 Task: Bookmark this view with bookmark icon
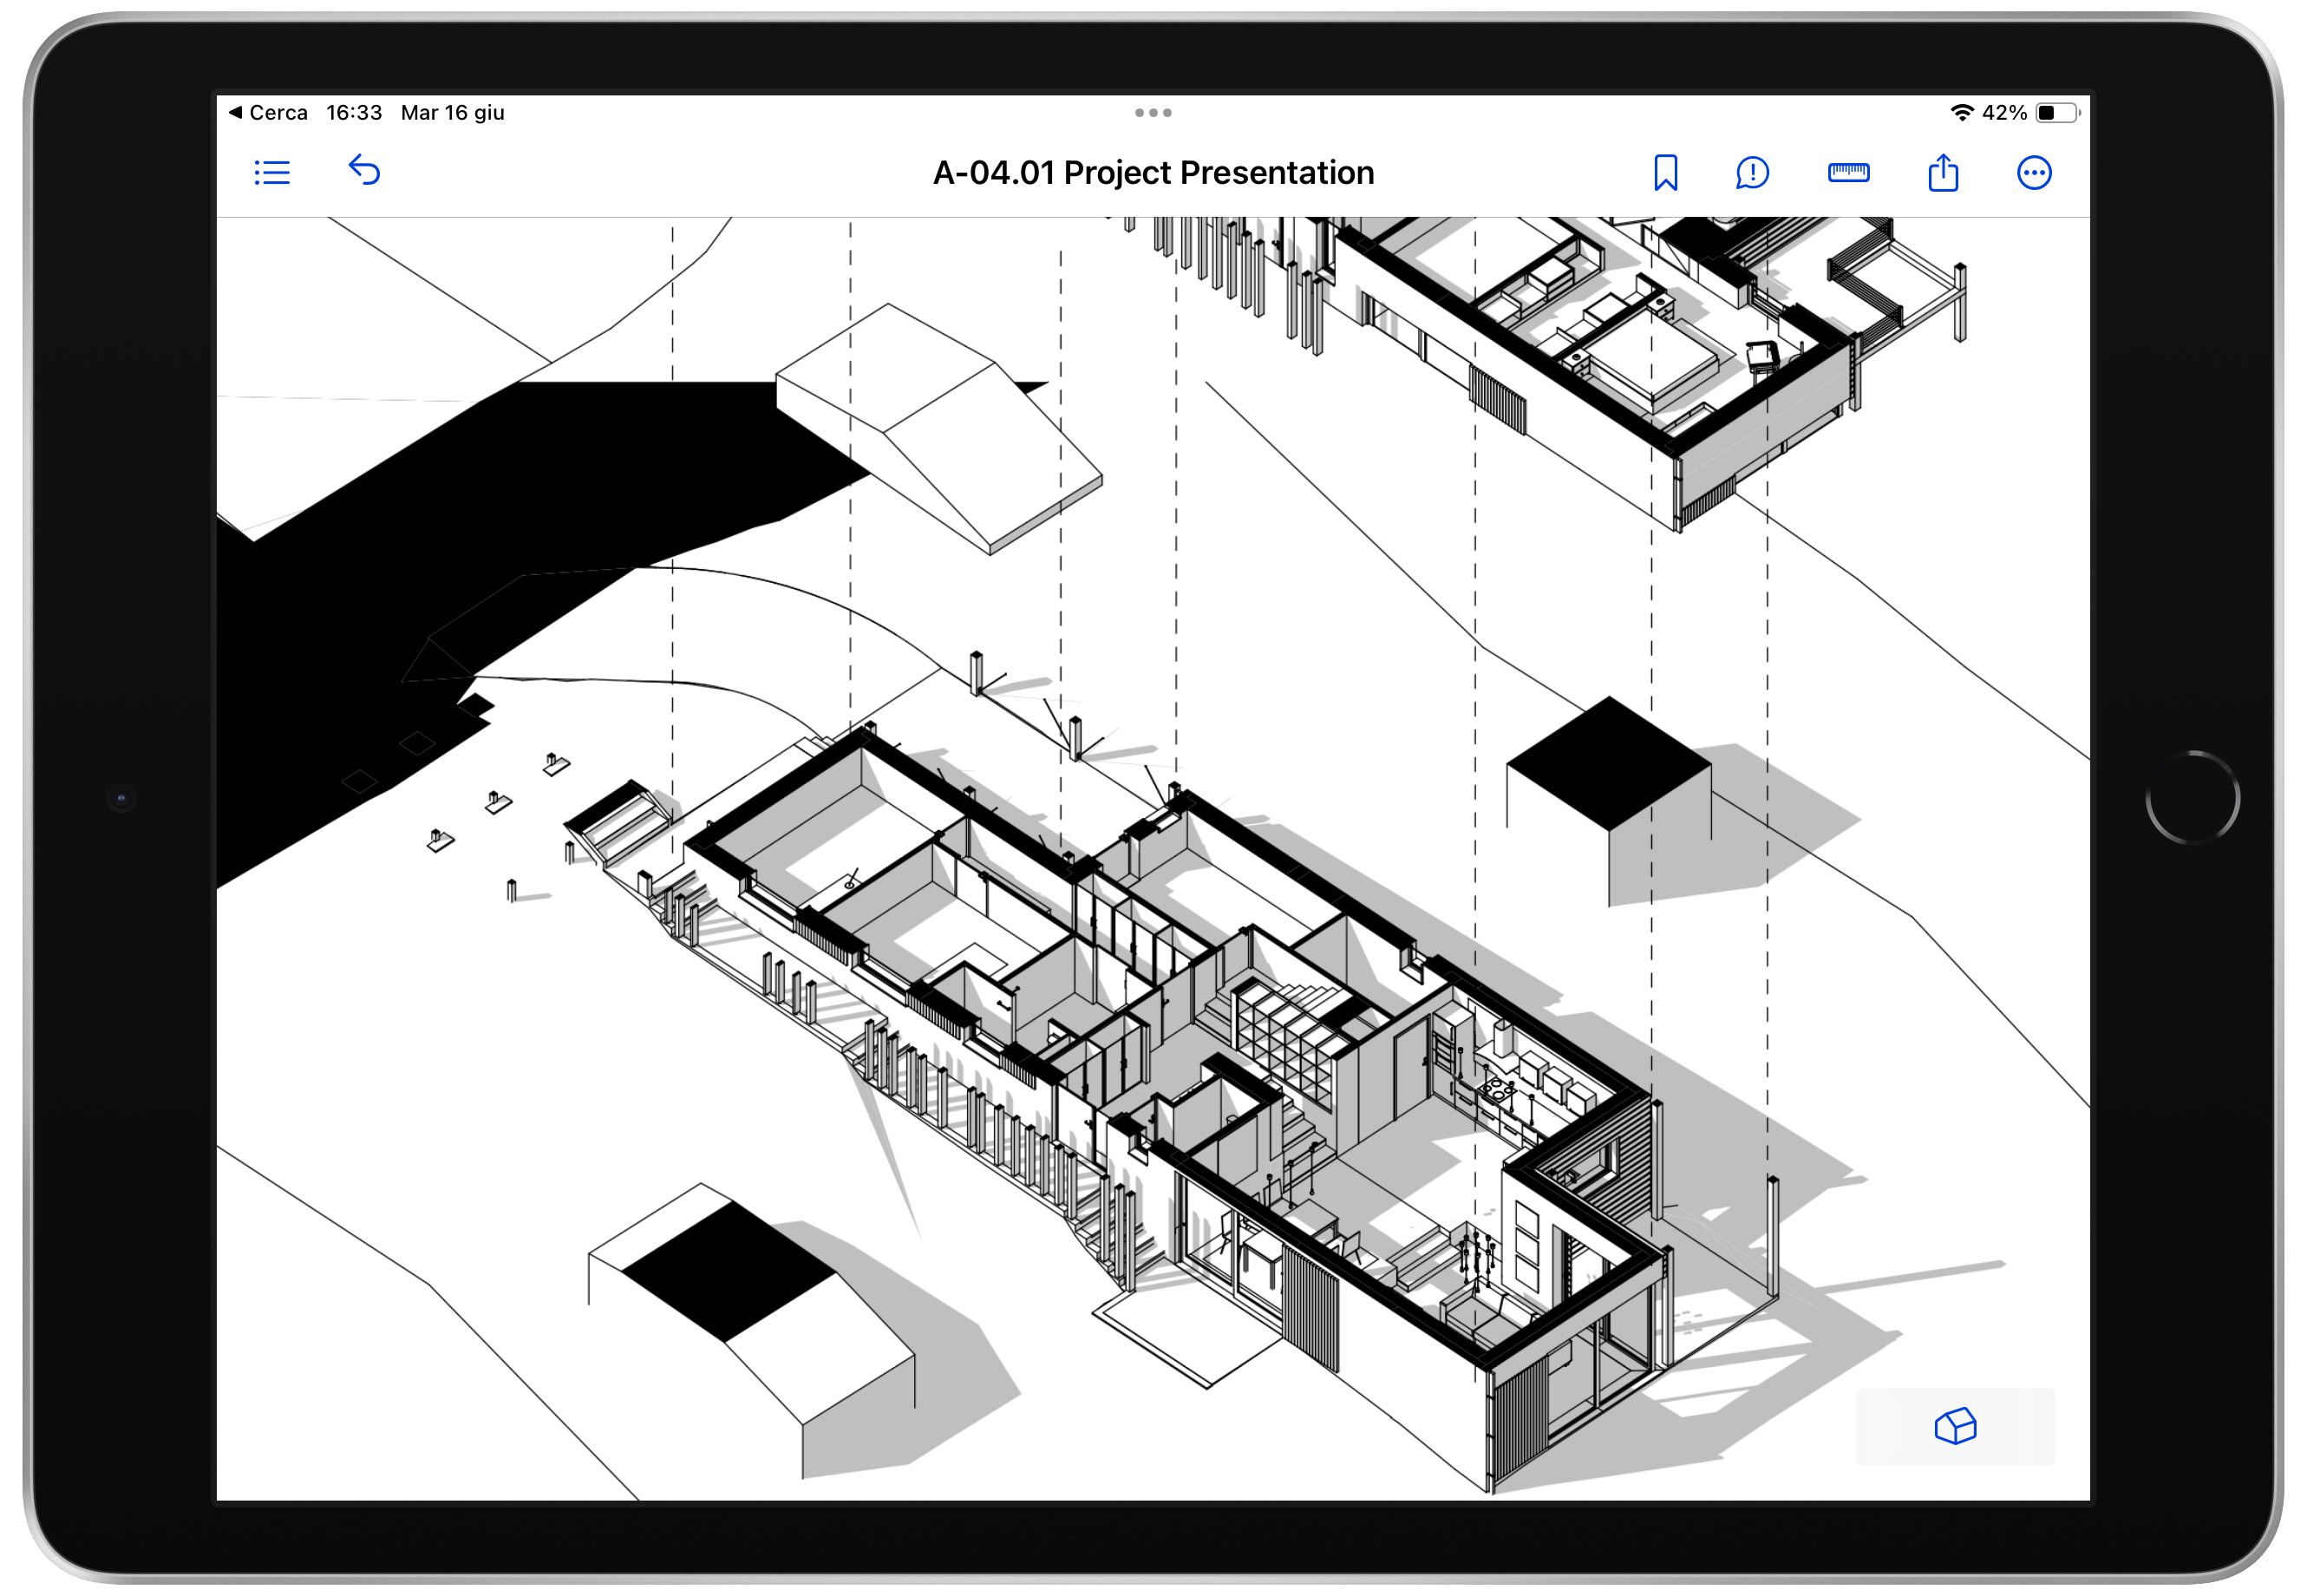[x=1665, y=173]
